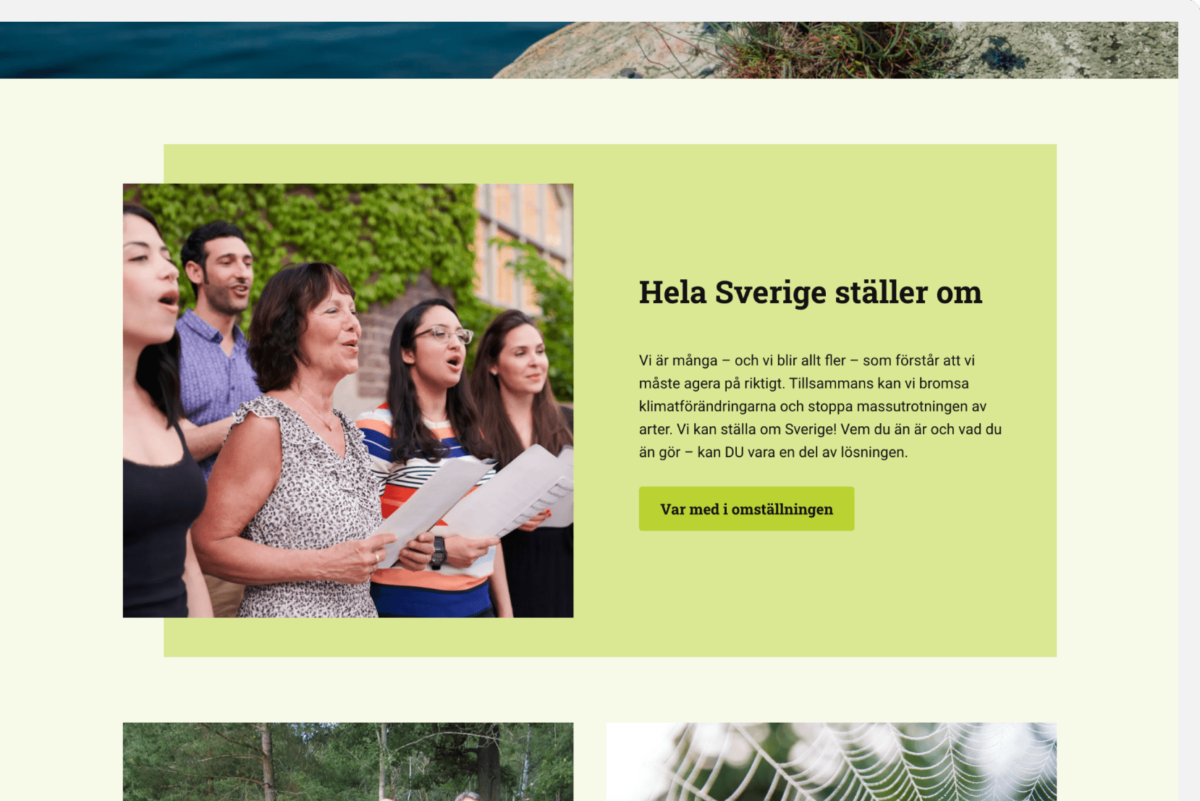The height and width of the screenshot is (801, 1200).
Task: Select the "Hela Sverige ställer om" heading
Action: pos(810,293)
